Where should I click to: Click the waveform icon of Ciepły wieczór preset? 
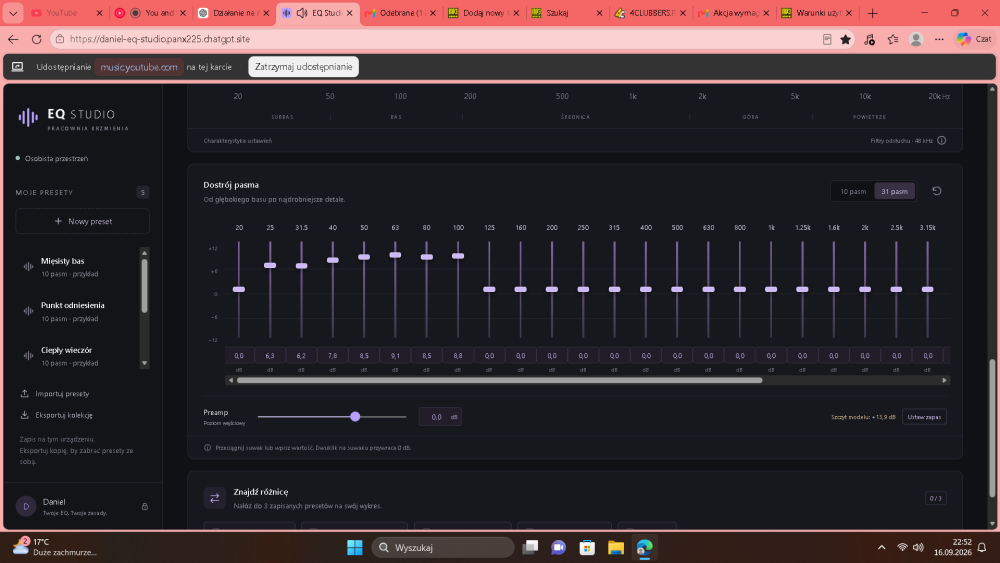(28, 356)
